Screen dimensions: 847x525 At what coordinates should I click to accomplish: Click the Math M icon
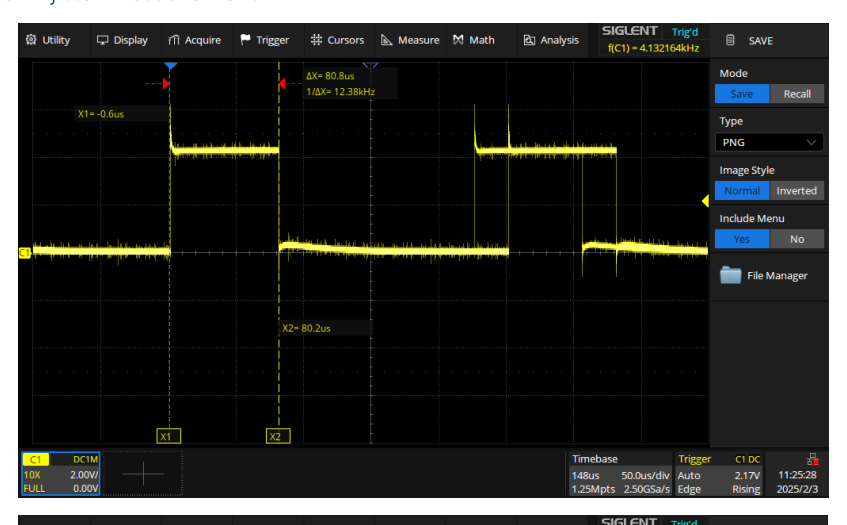(x=458, y=39)
